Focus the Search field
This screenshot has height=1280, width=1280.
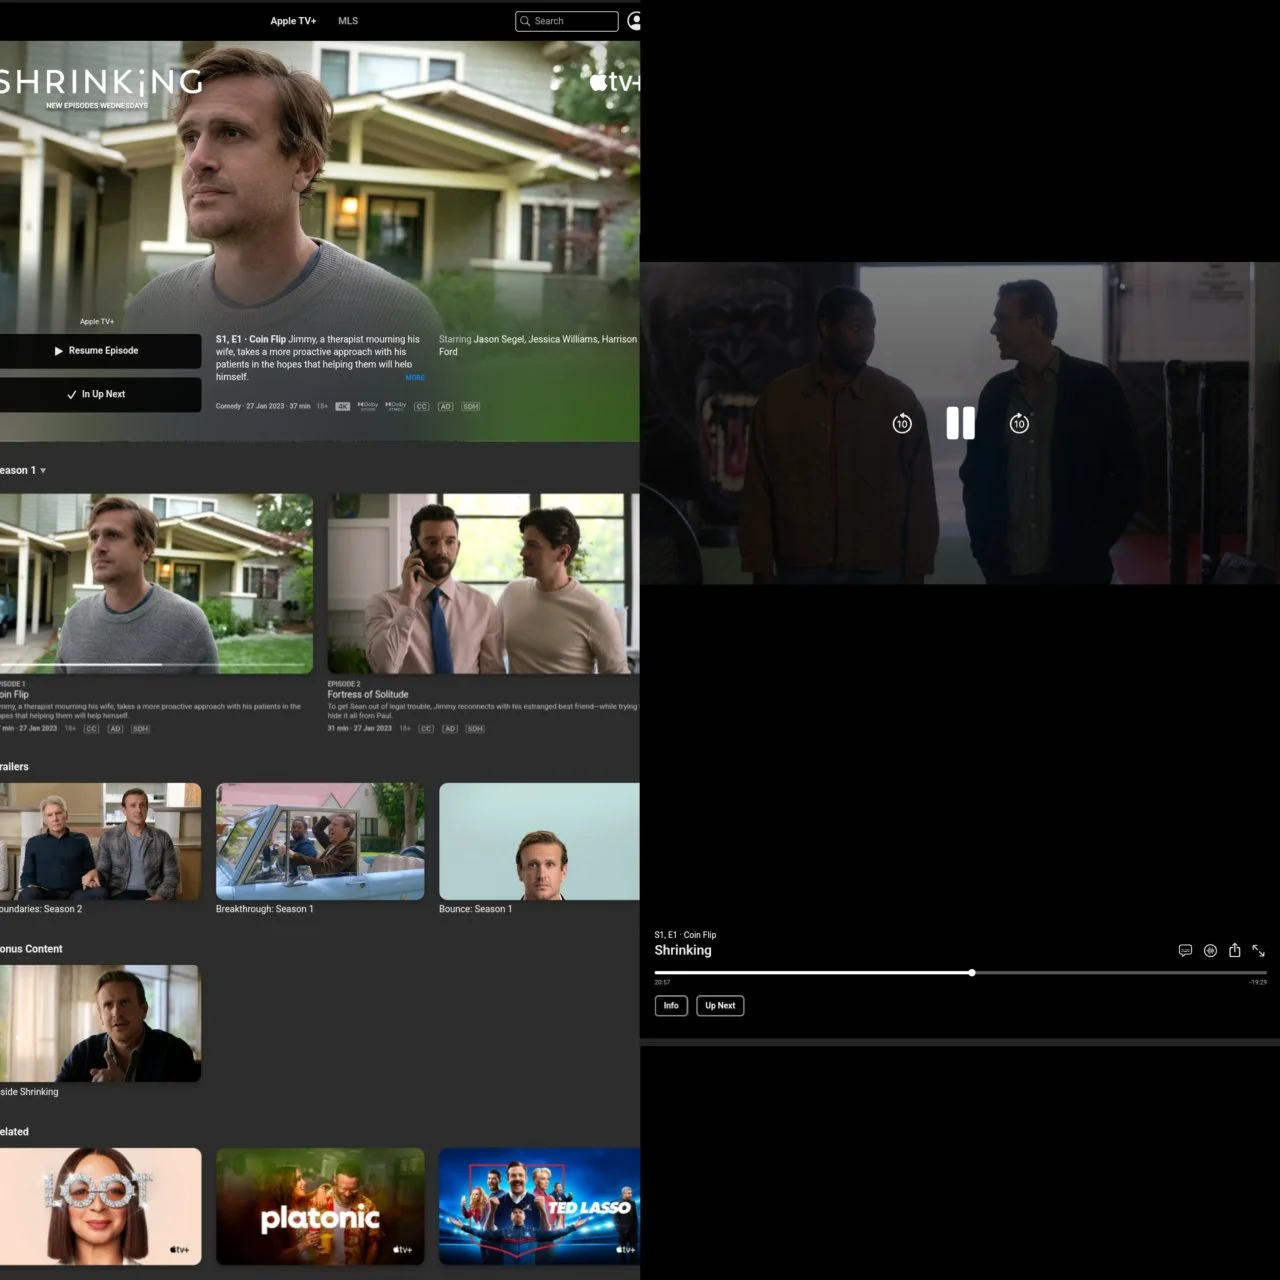click(x=567, y=21)
